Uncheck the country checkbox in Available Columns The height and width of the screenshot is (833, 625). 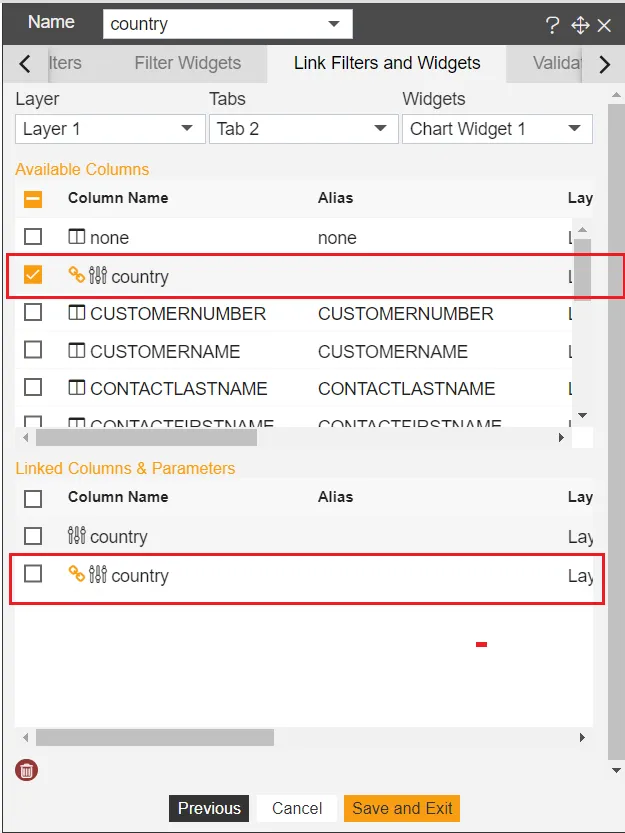[33, 275]
